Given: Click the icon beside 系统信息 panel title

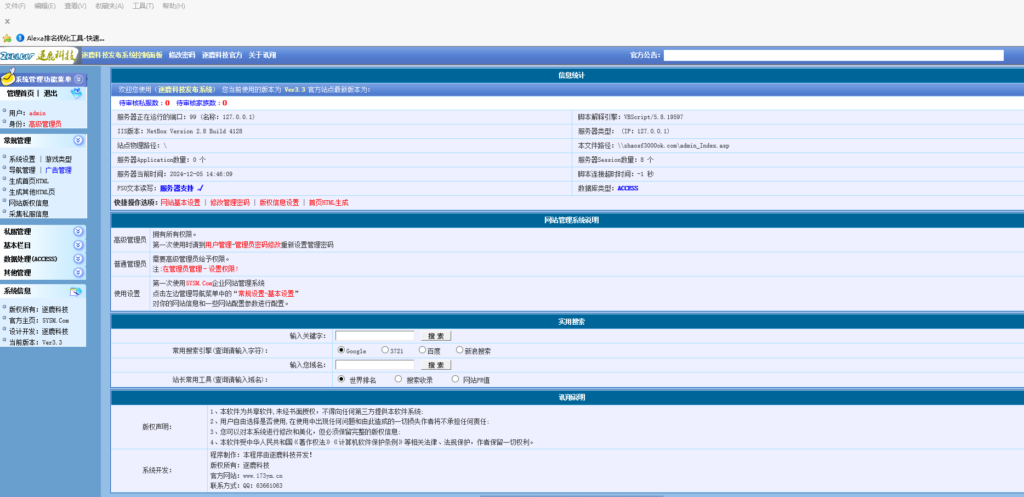Looking at the screenshot, I should 75,291.
